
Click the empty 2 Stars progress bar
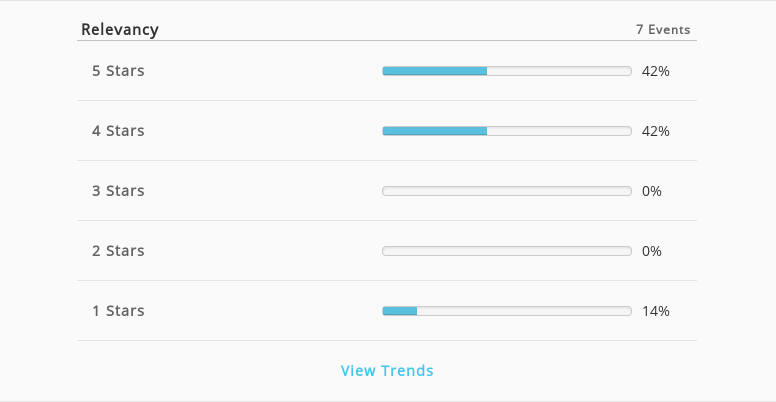(507, 251)
